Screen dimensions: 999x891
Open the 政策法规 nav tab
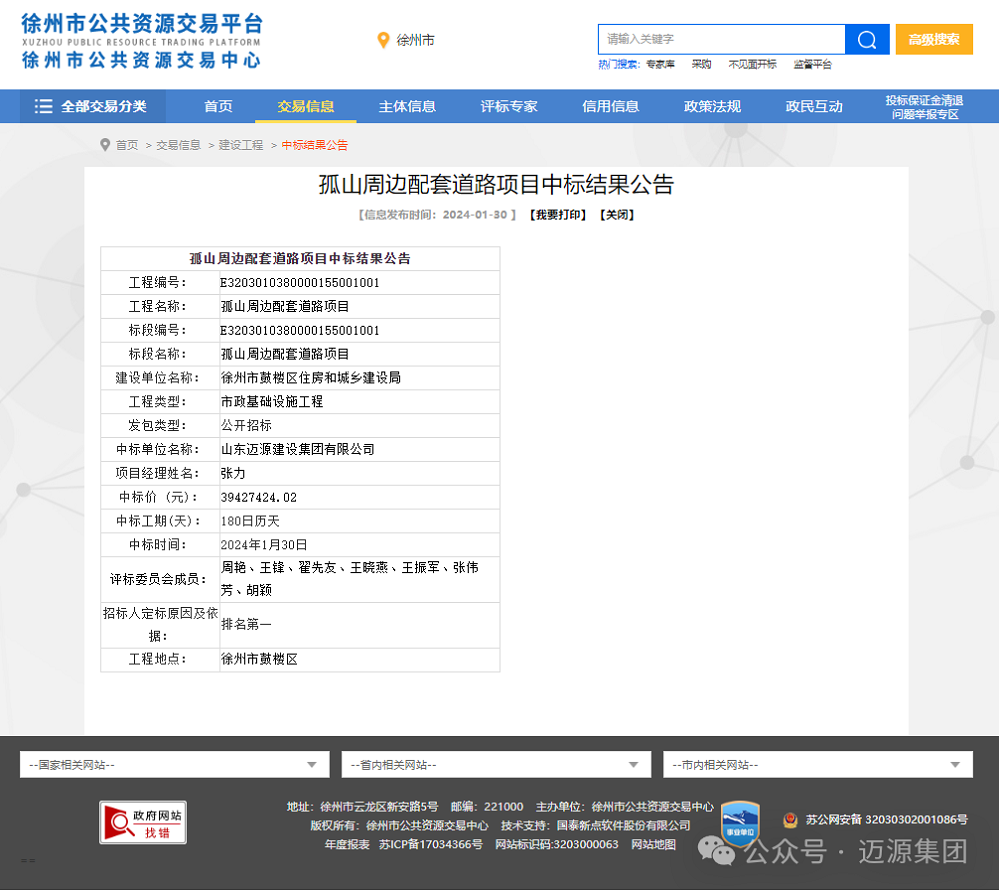(x=712, y=106)
